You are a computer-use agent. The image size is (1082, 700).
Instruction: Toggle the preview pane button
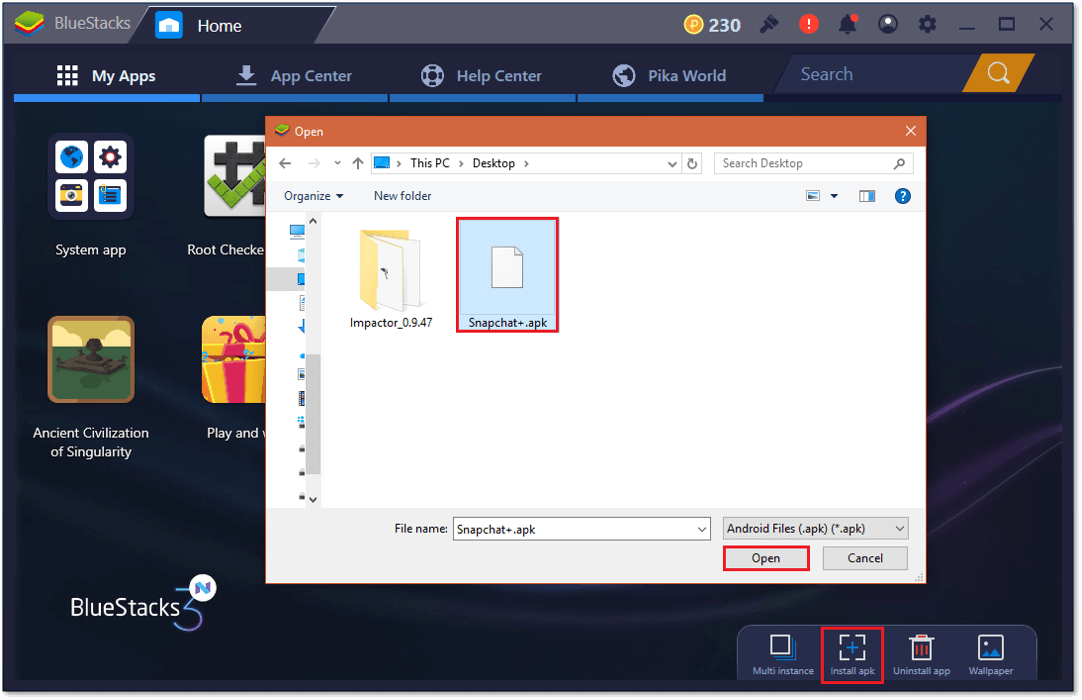[867, 196]
